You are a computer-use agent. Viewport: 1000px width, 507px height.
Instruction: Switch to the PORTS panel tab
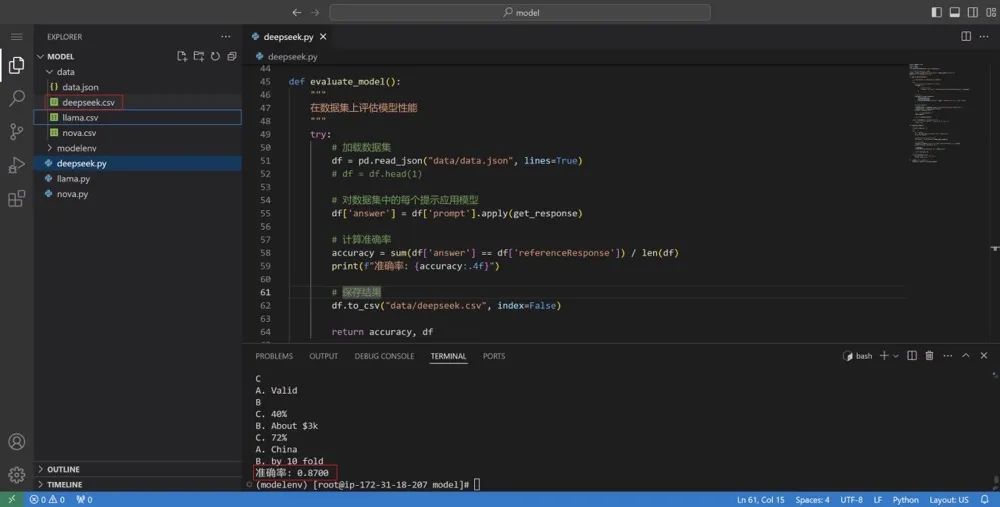[494, 356]
